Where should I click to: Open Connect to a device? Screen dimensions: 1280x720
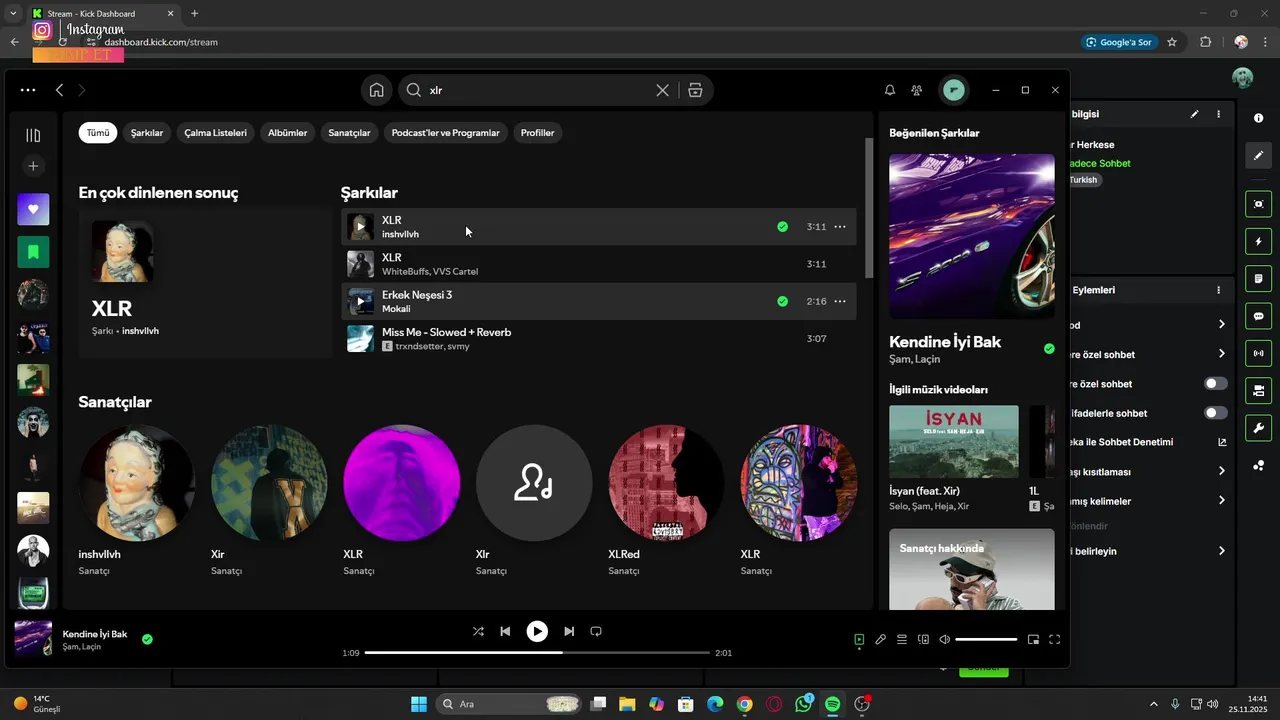pyautogui.click(x=924, y=639)
